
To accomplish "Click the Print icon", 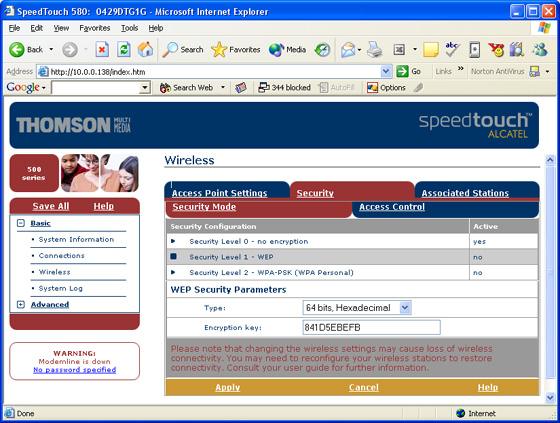I will pyautogui.click(x=375, y=50).
